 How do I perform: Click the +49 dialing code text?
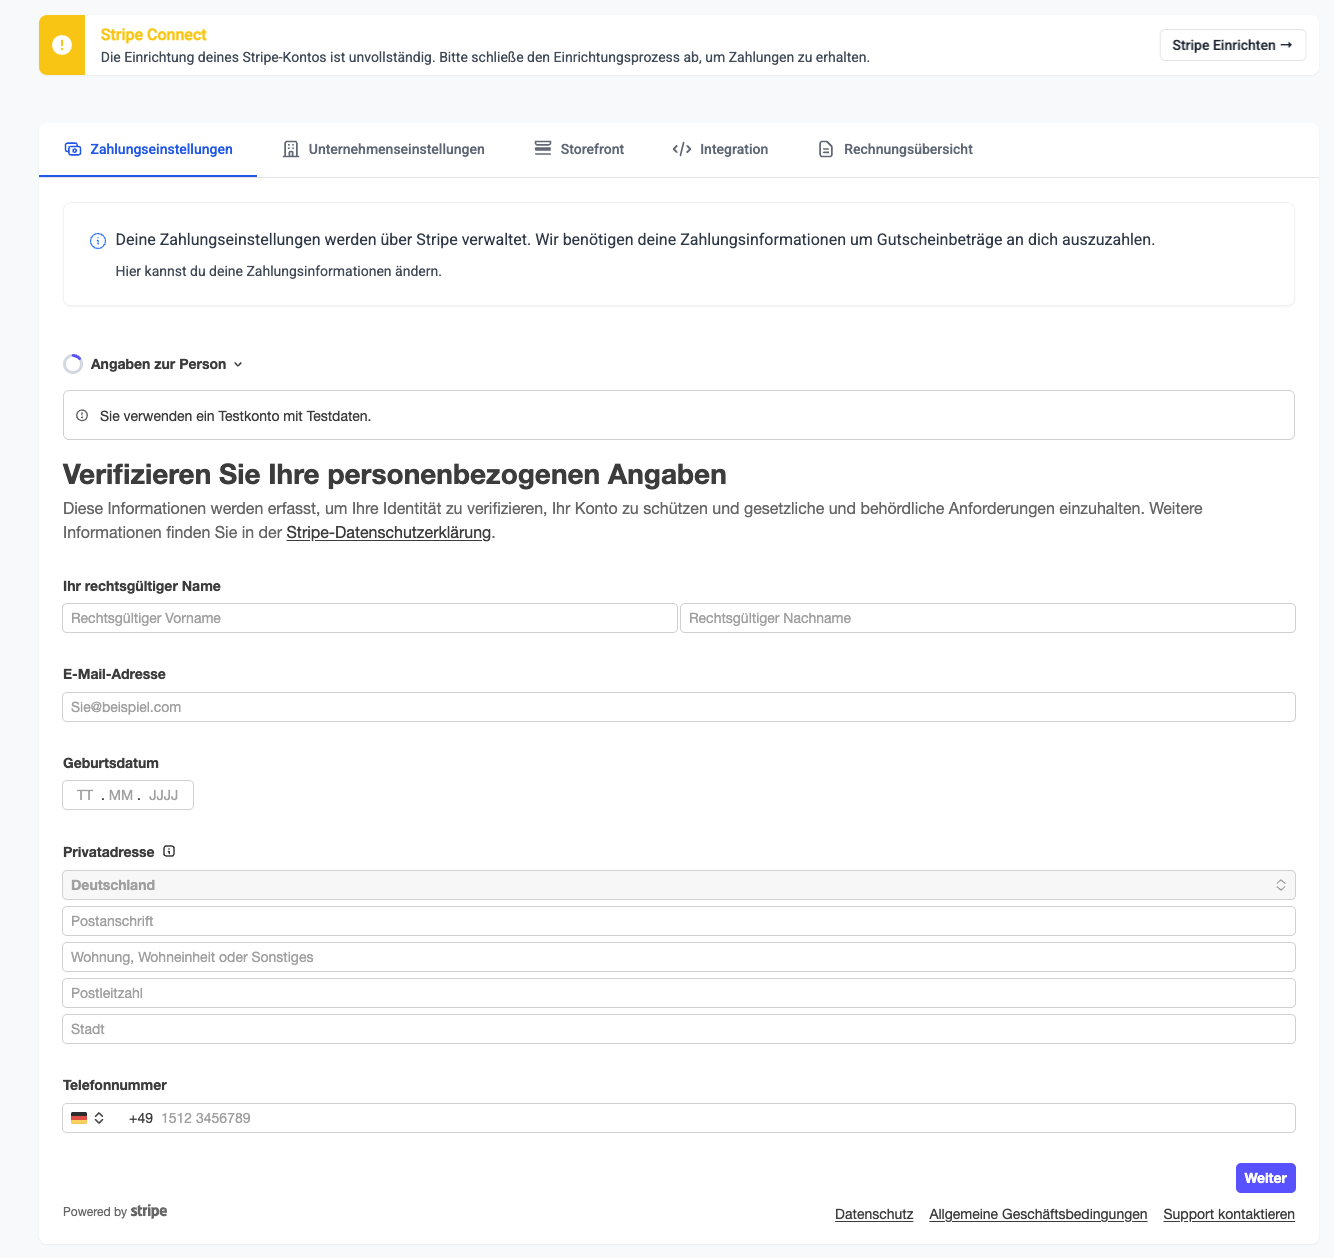click(x=141, y=1118)
